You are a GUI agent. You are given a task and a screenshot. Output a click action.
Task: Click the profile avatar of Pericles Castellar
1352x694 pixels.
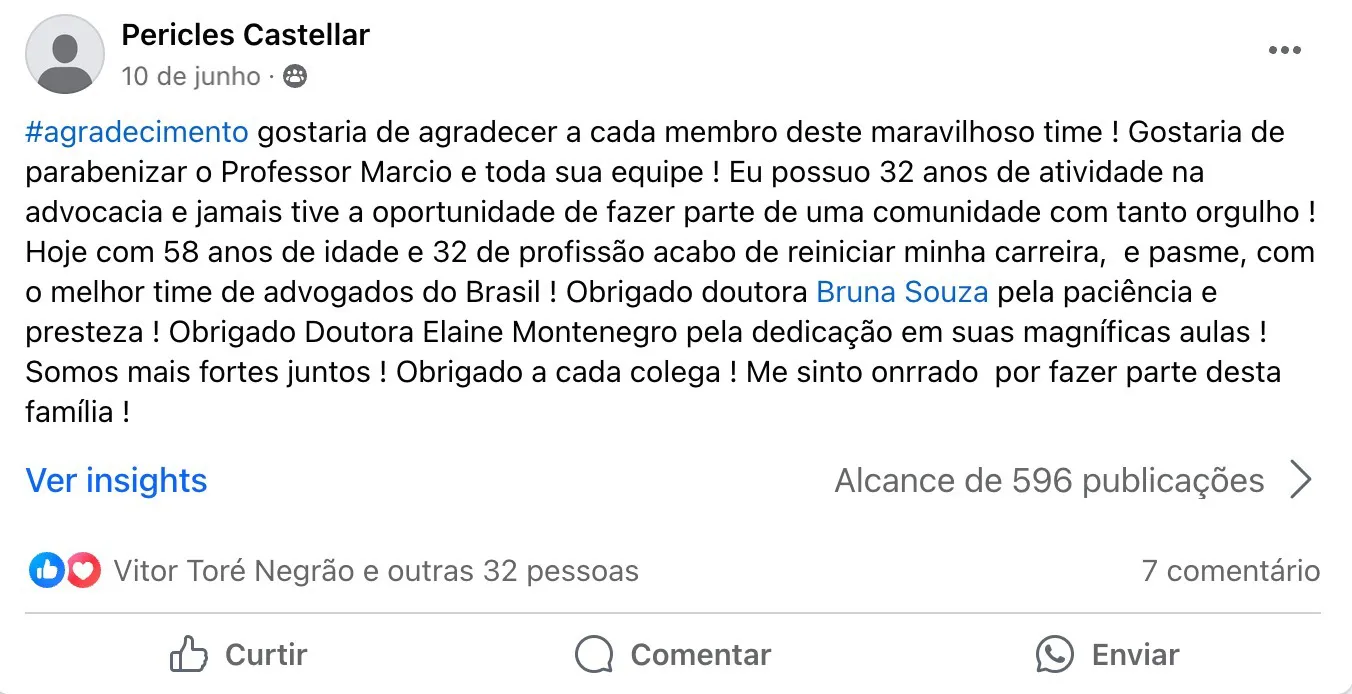click(64, 54)
